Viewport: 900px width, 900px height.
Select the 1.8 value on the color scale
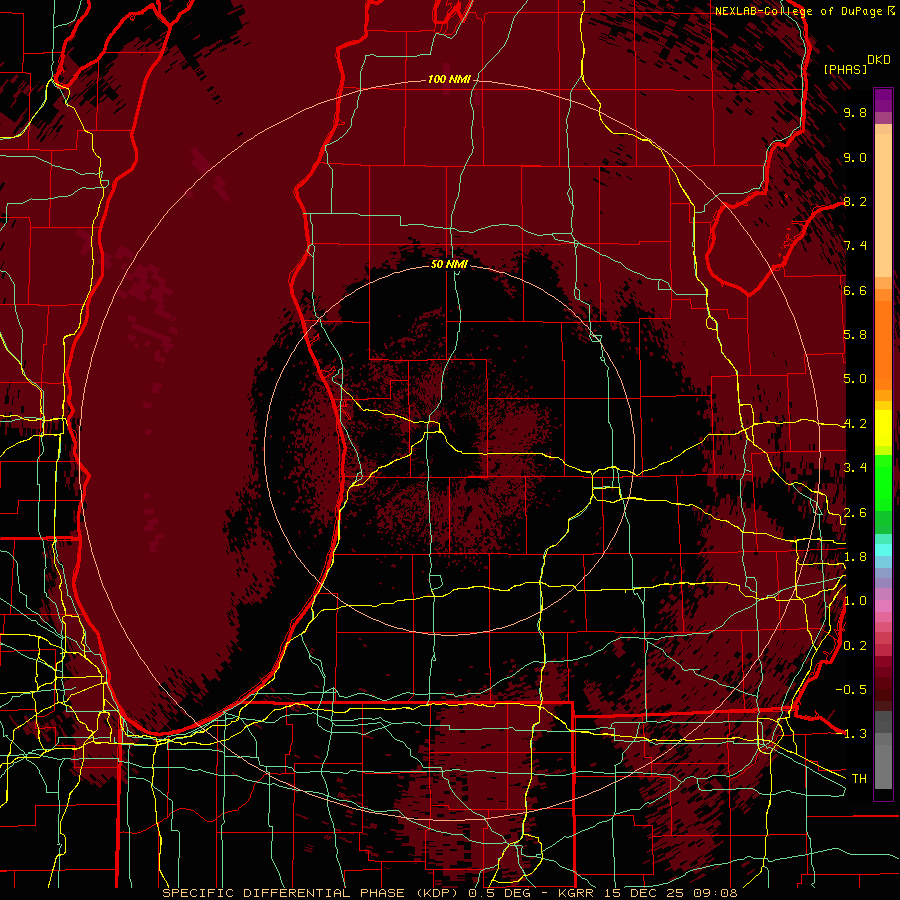(855, 557)
